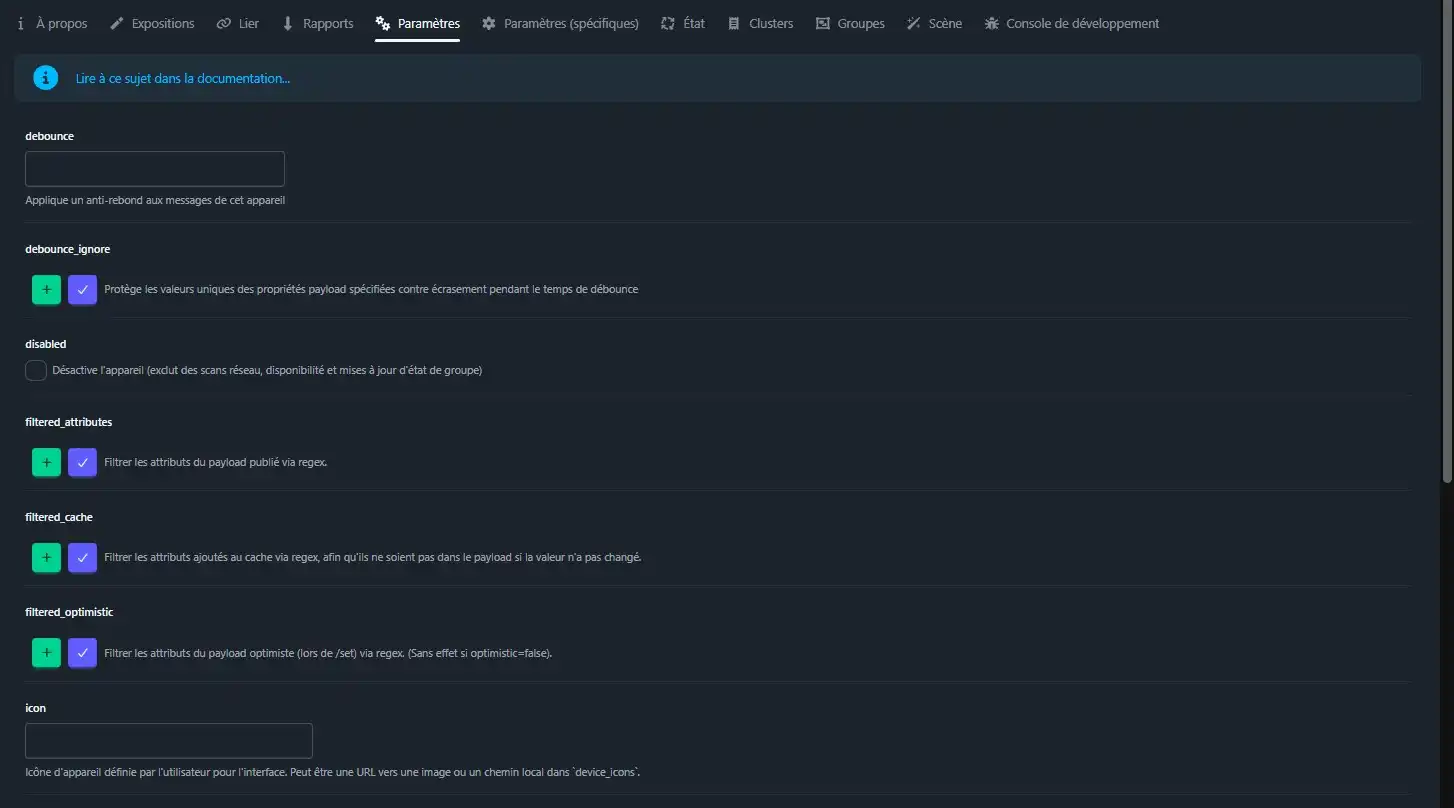Confirm debounce_ignore with the purple checkmark button
The width and height of the screenshot is (1454, 808).
point(83,289)
